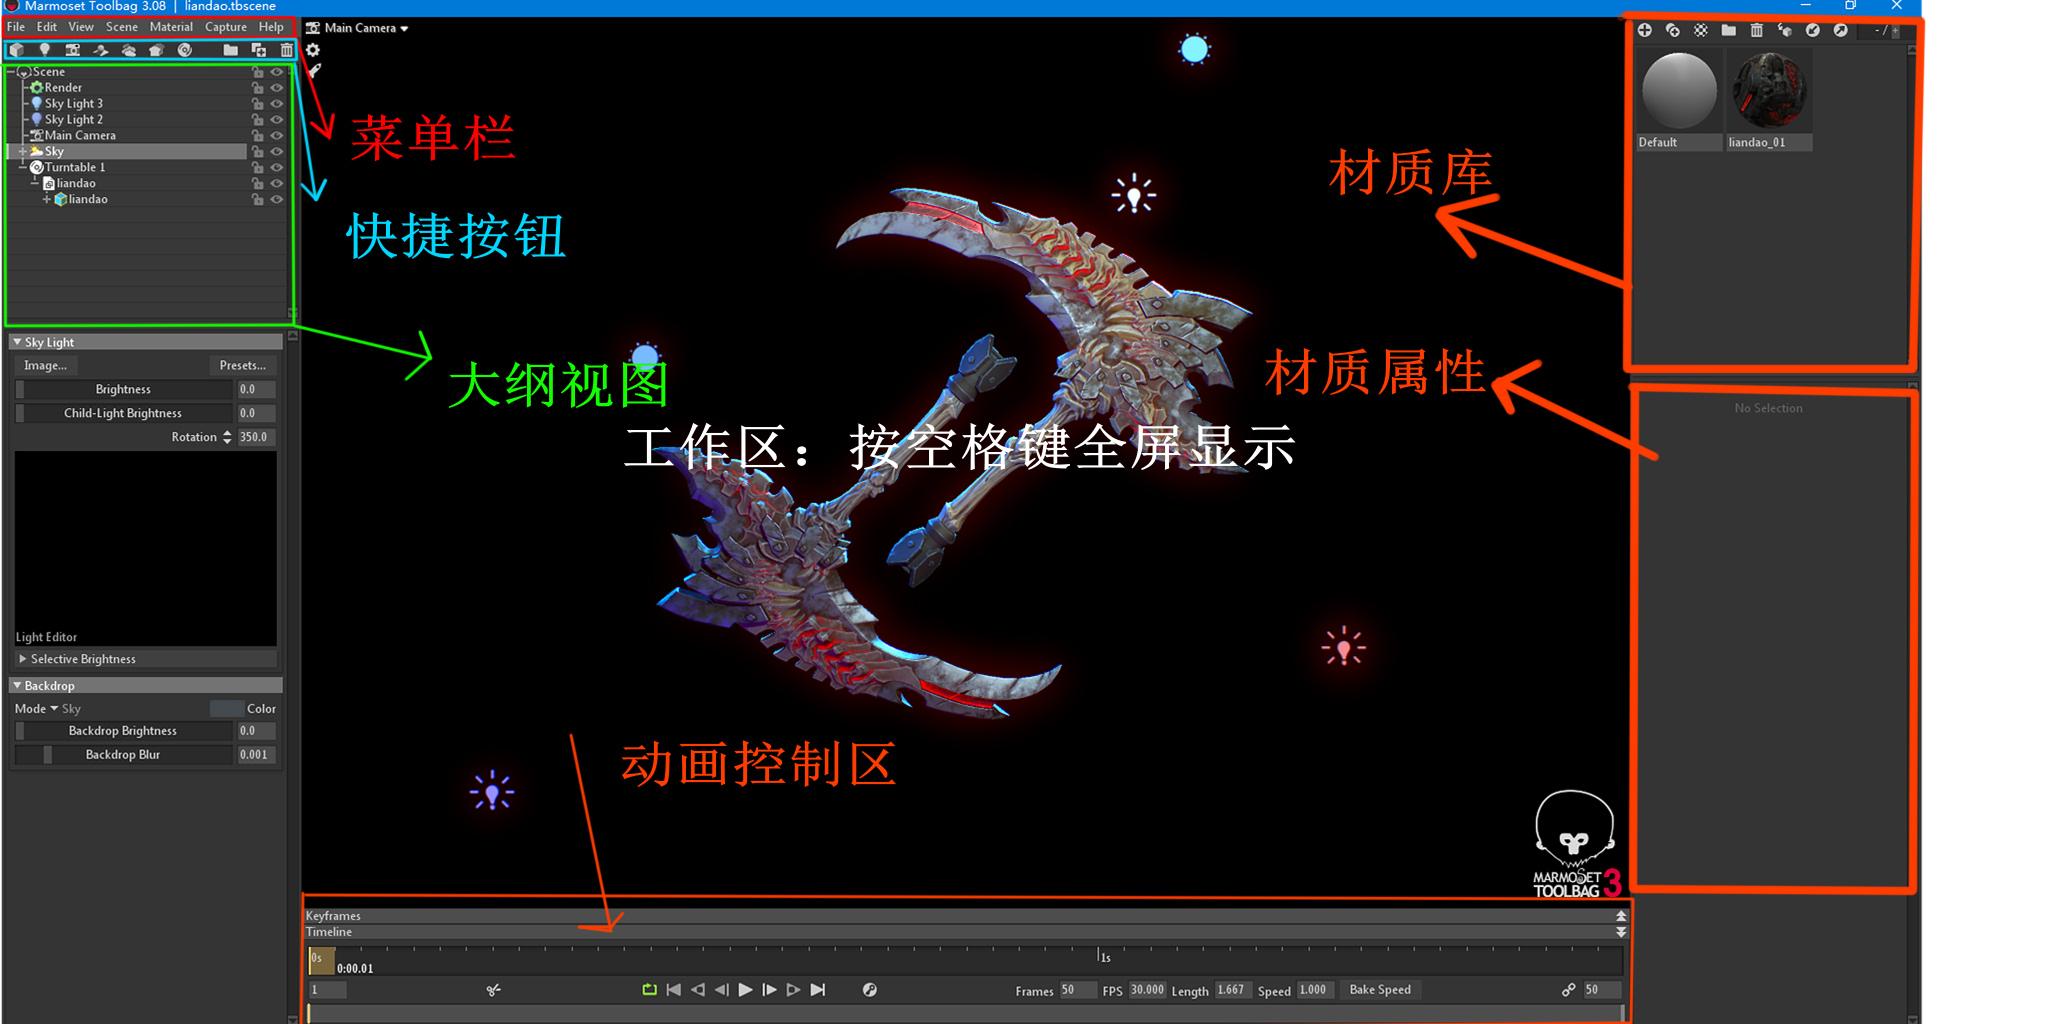Open the backdrop Color swatch

pyautogui.click(x=227, y=709)
